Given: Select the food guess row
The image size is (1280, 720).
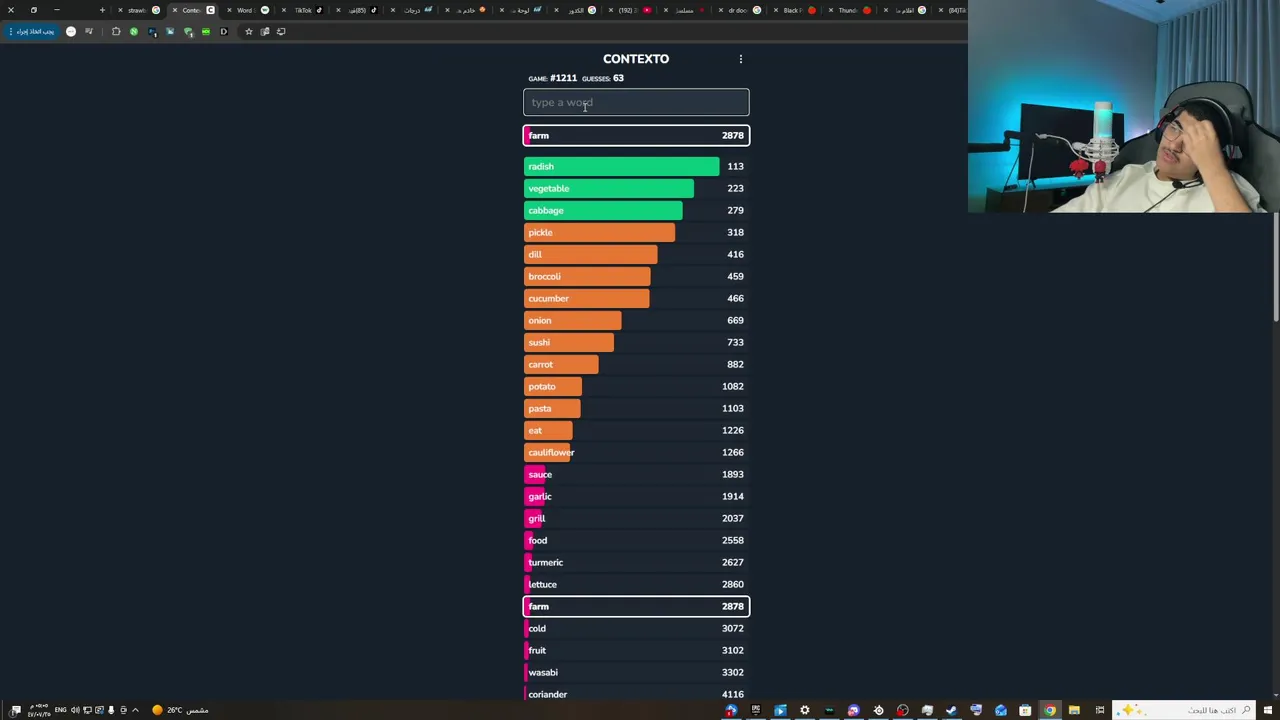Looking at the screenshot, I should (x=636, y=540).
